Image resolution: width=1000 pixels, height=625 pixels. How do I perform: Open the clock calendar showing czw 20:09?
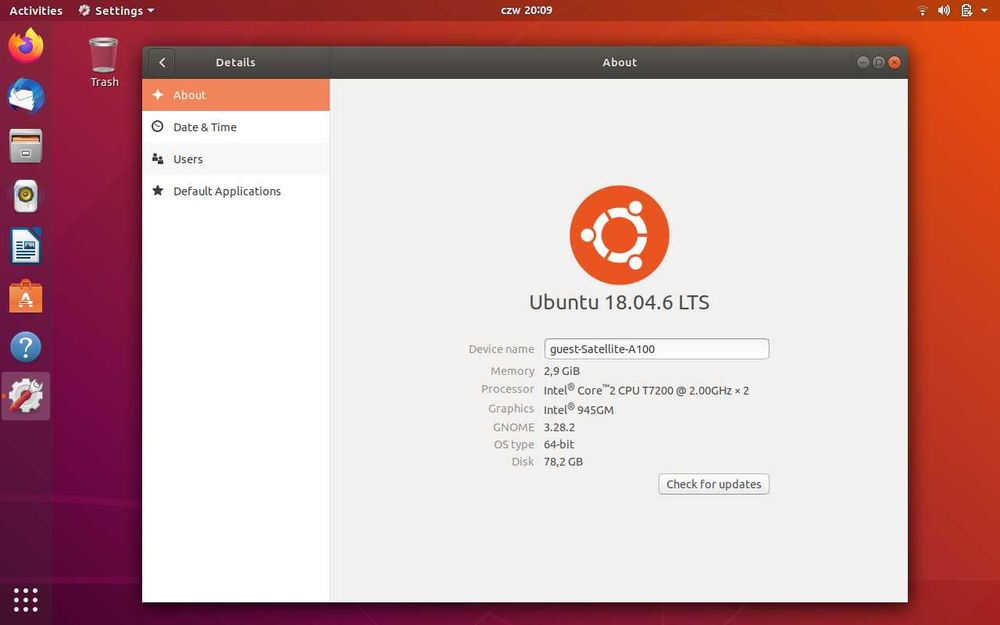[527, 10]
